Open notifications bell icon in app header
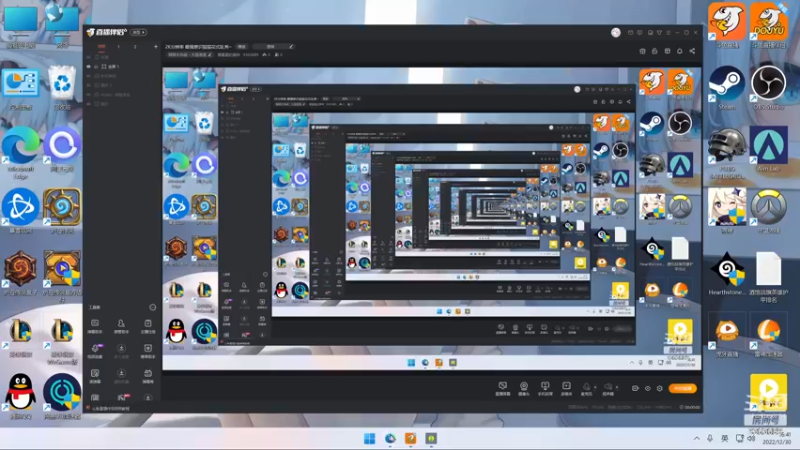Viewport: 800px width, 450px height. tap(680, 51)
